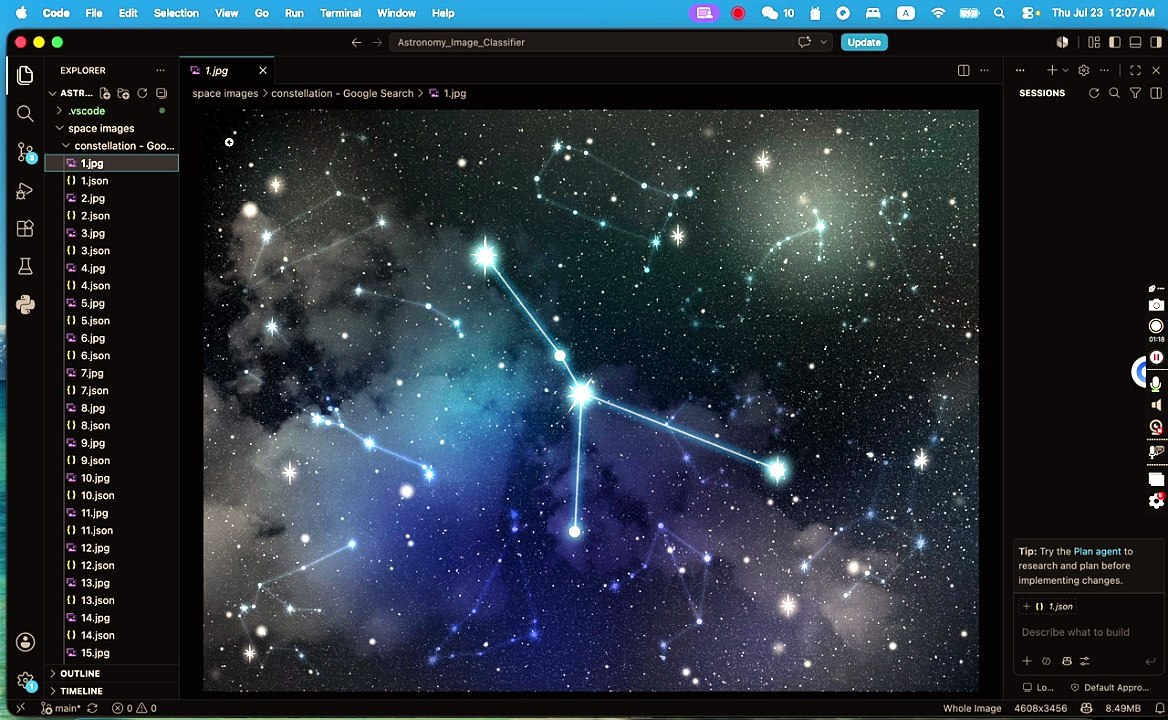The width and height of the screenshot is (1168, 720).
Task: Open the Run and Debug view
Action: (25, 191)
